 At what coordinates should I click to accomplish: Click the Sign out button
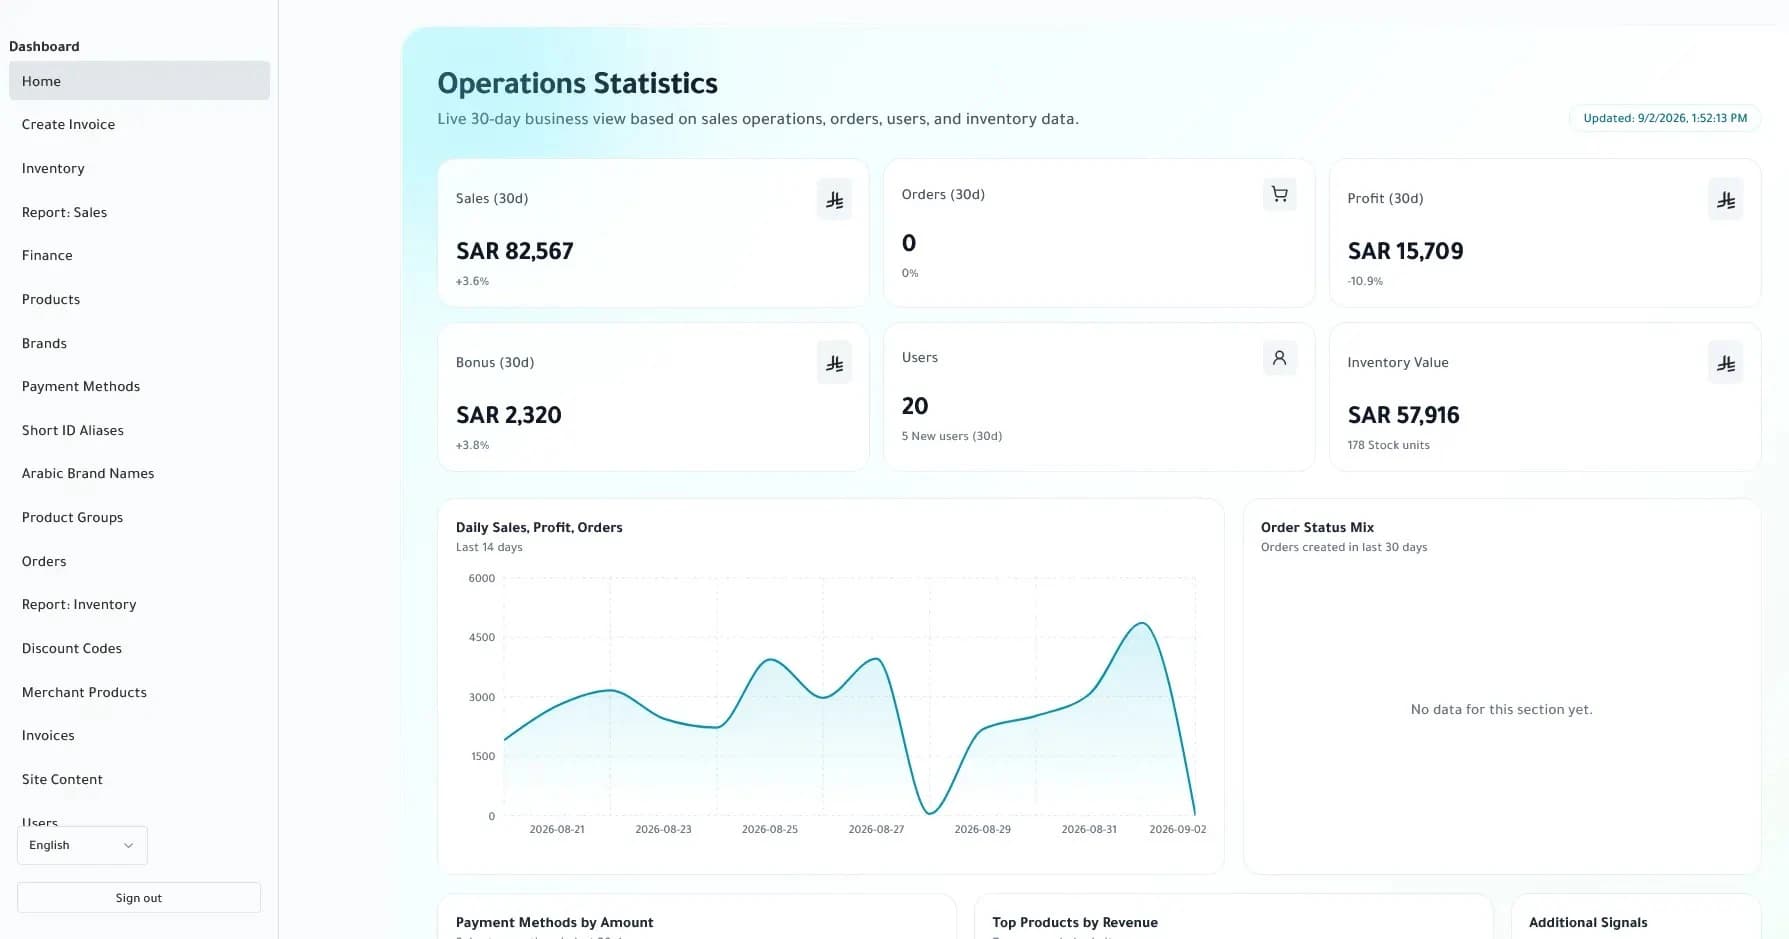pyautogui.click(x=139, y=898)
